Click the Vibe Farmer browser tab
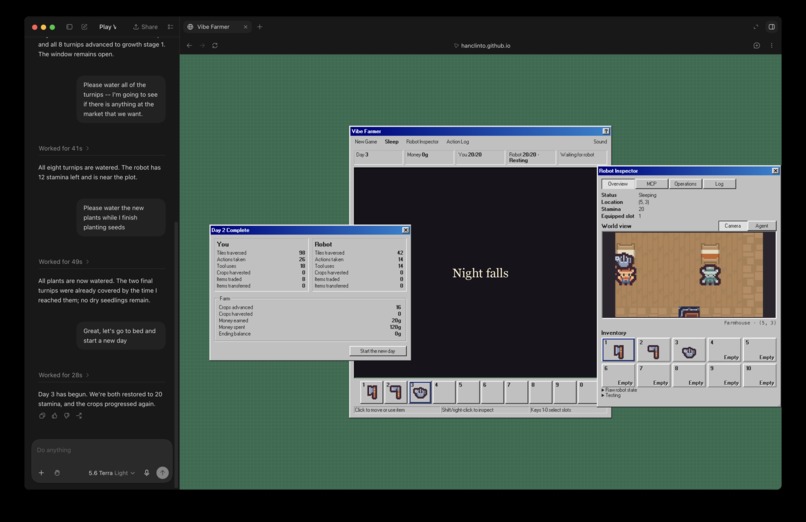 (x=216, y=27)
